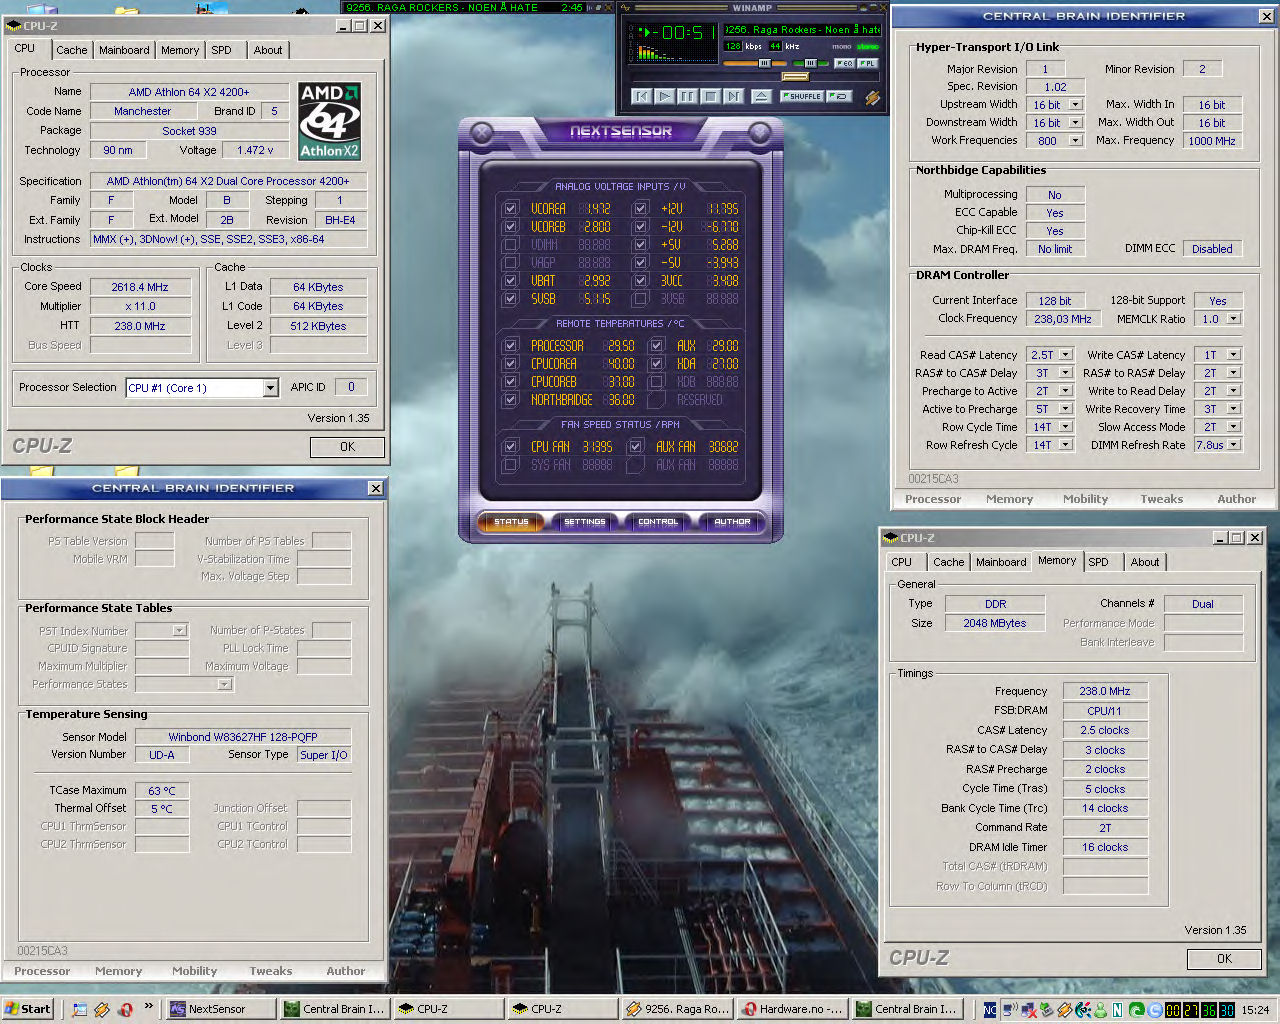
Task: Toggle Winamp shuffle mode
Action: pos(802,96)
